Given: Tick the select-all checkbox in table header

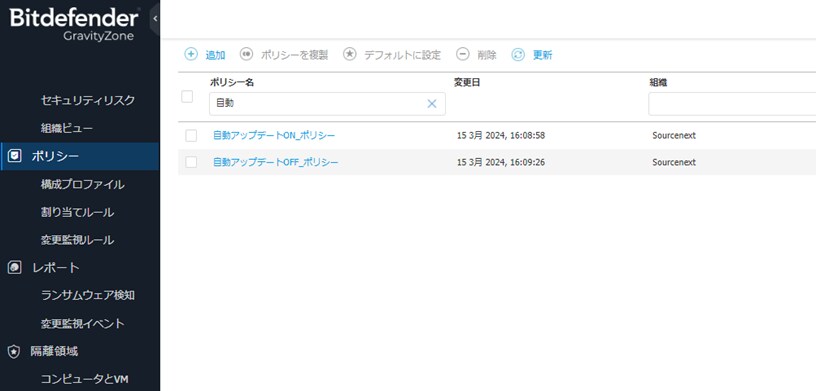Looking at the screenshot, I should click(x=187, y=96).
